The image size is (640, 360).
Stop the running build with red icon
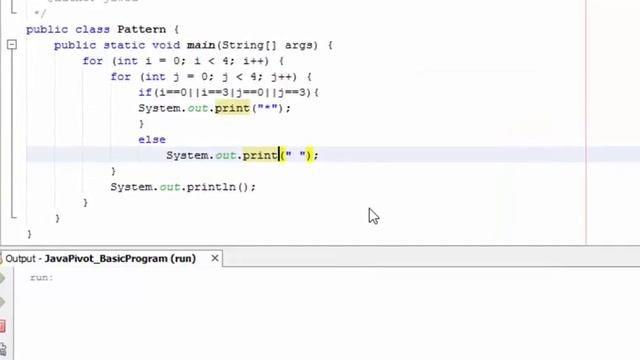[2, 326]
